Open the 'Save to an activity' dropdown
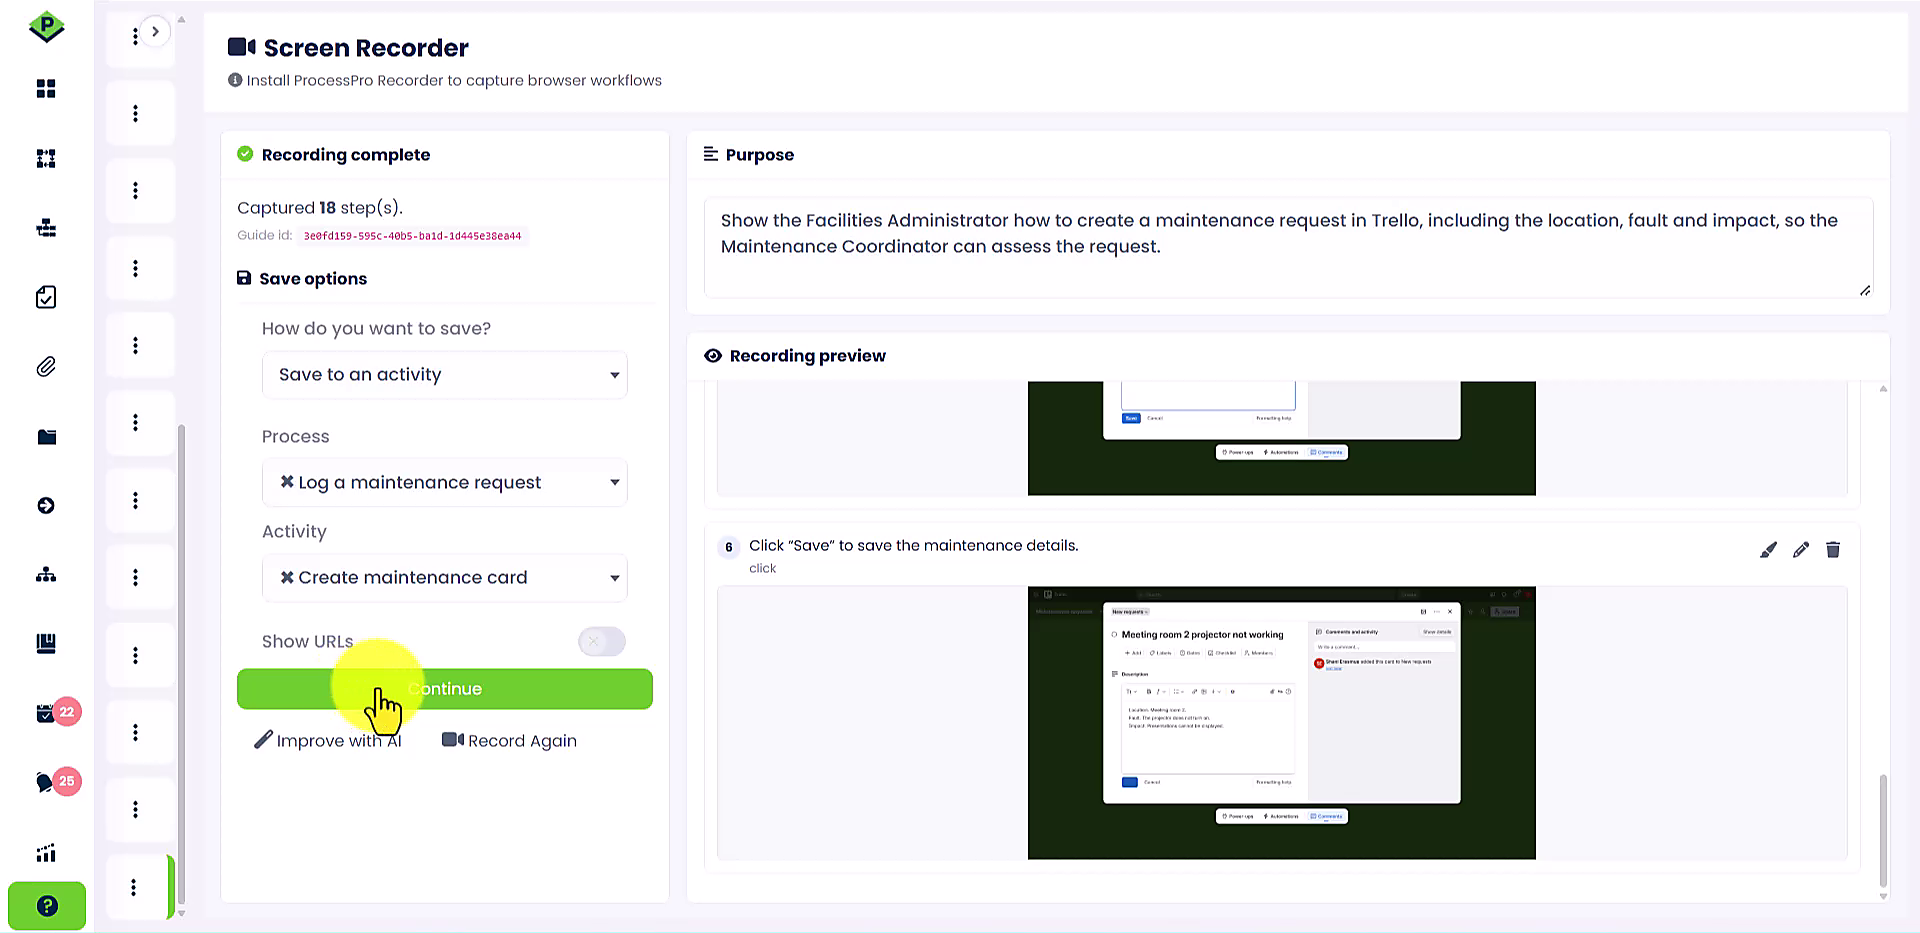 (445, 375)
